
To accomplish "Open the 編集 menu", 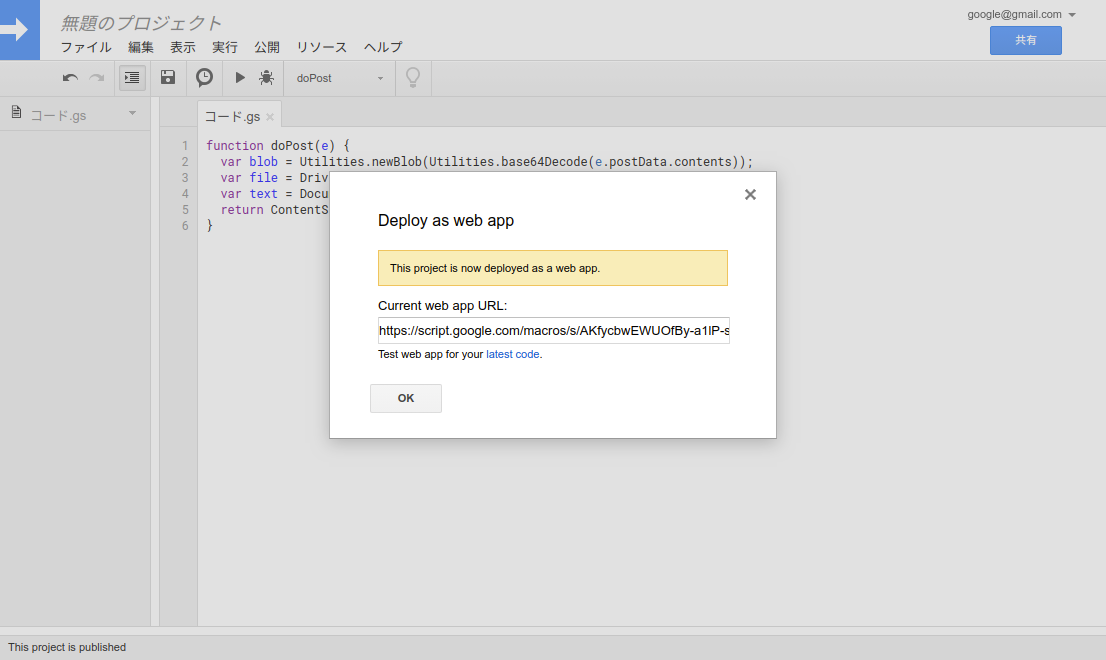I will 140,47.
